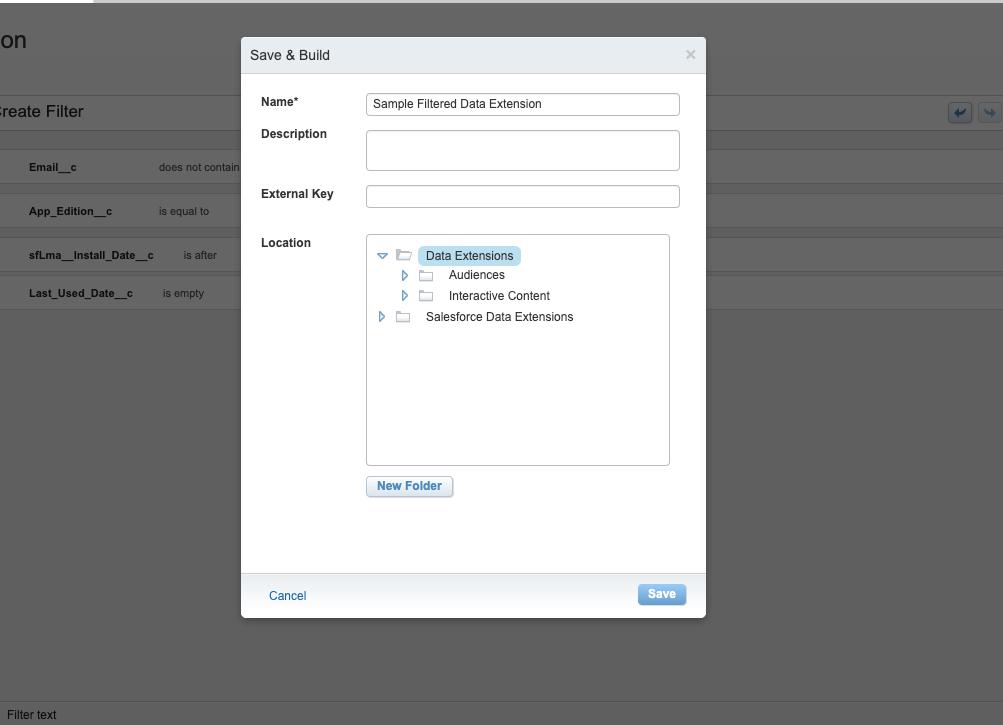1003x725 pixels.
Task: Click the External Key field
Action: point(522,196)
